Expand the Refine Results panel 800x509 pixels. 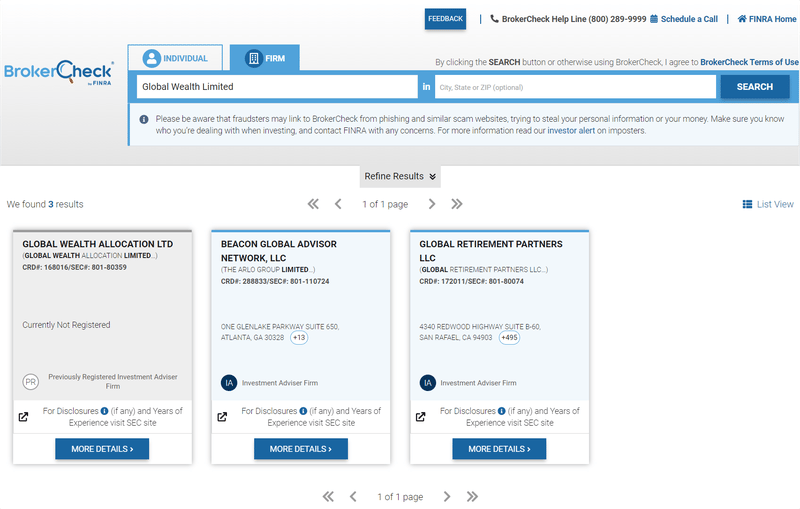(400, 176)
